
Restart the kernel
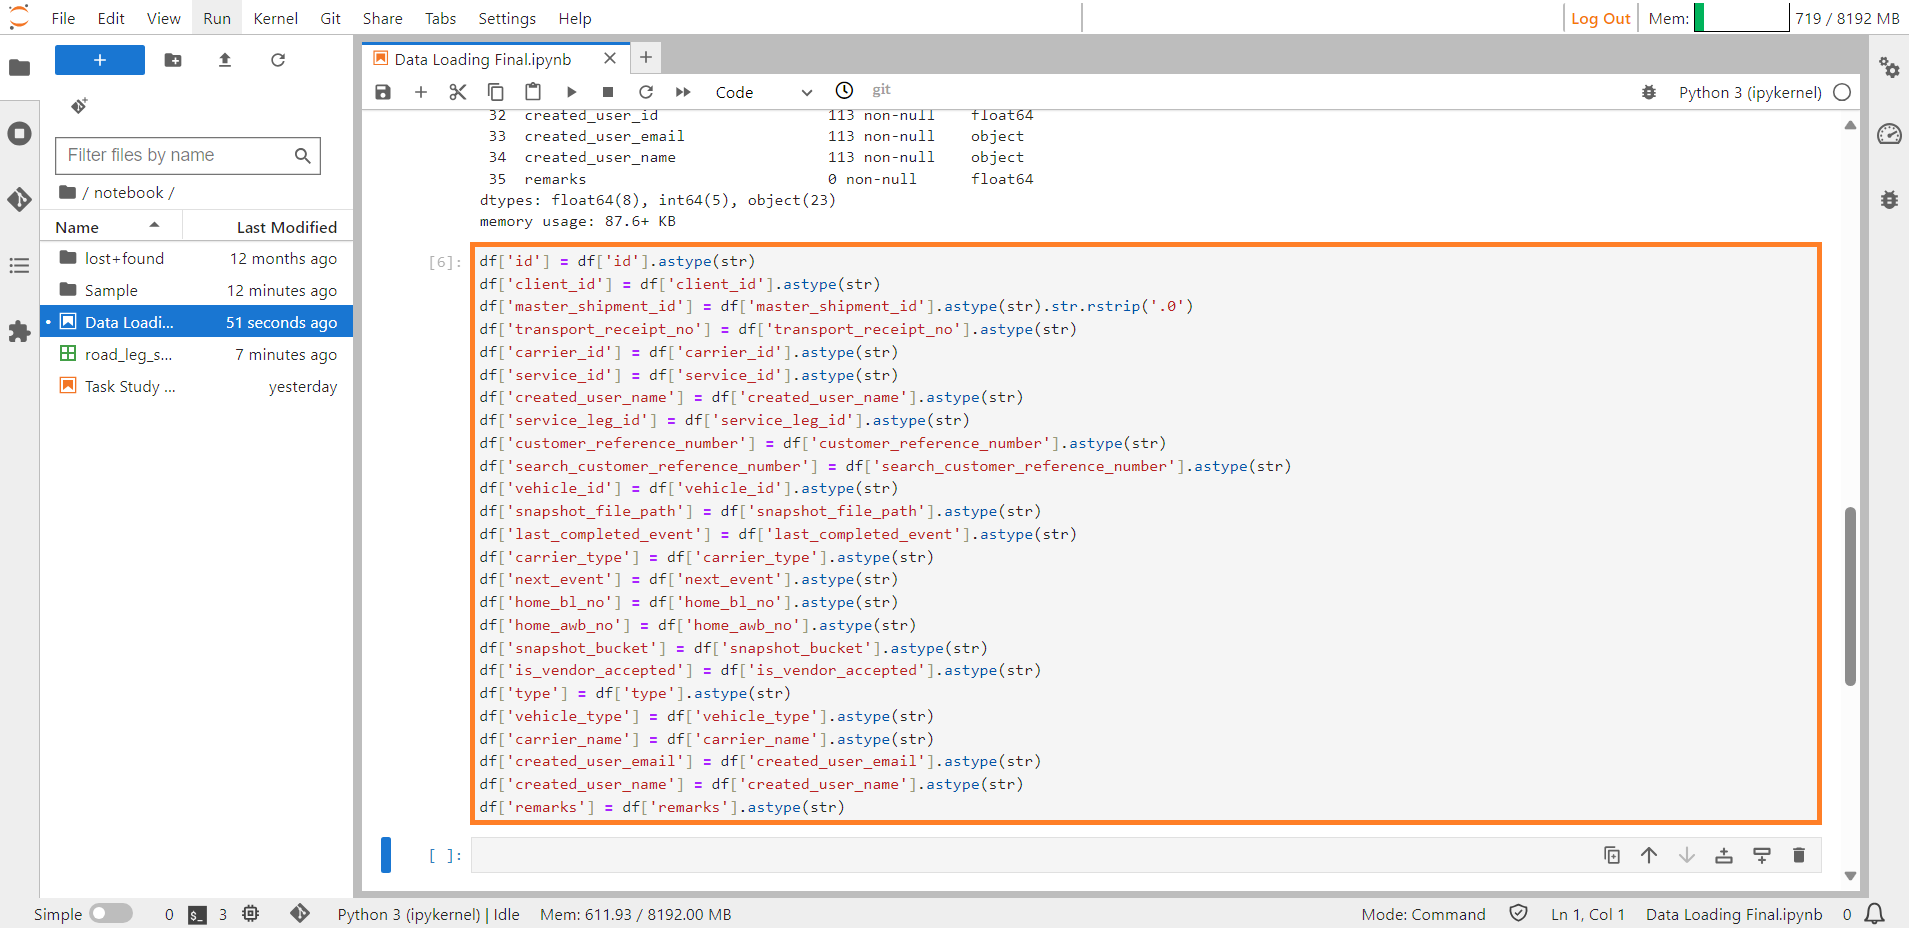[x=646, y=91]
